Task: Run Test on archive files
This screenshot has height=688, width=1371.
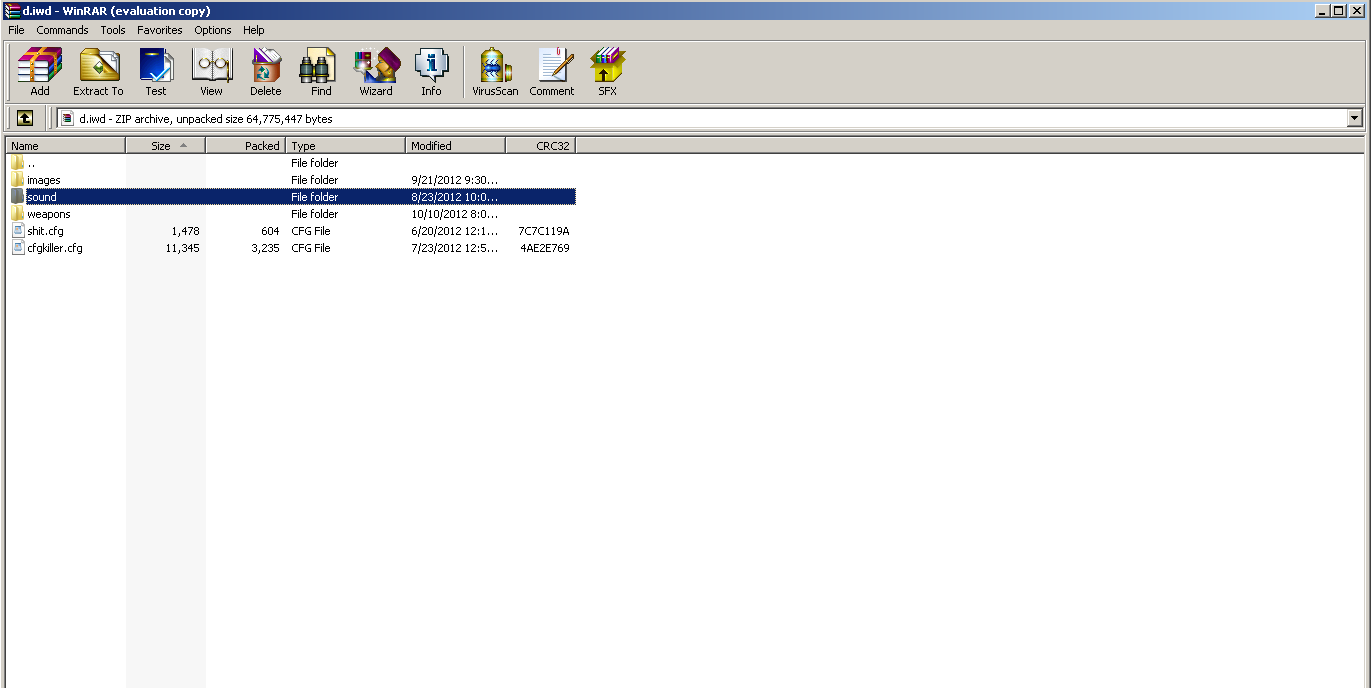Action: (x=156, y=72)
